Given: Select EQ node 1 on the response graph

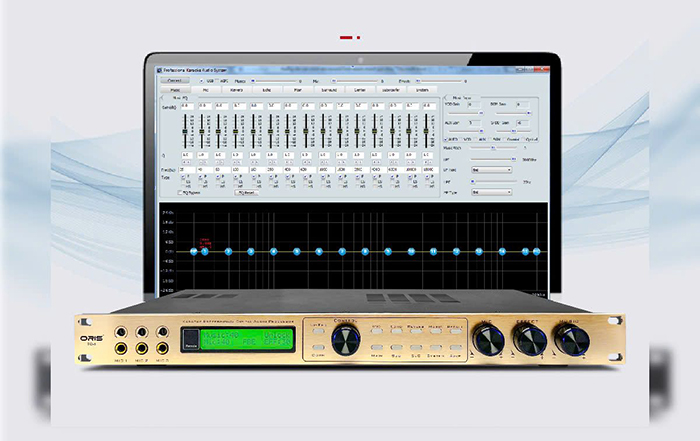Looking at the screenshot, I should (x=205, y=252).
